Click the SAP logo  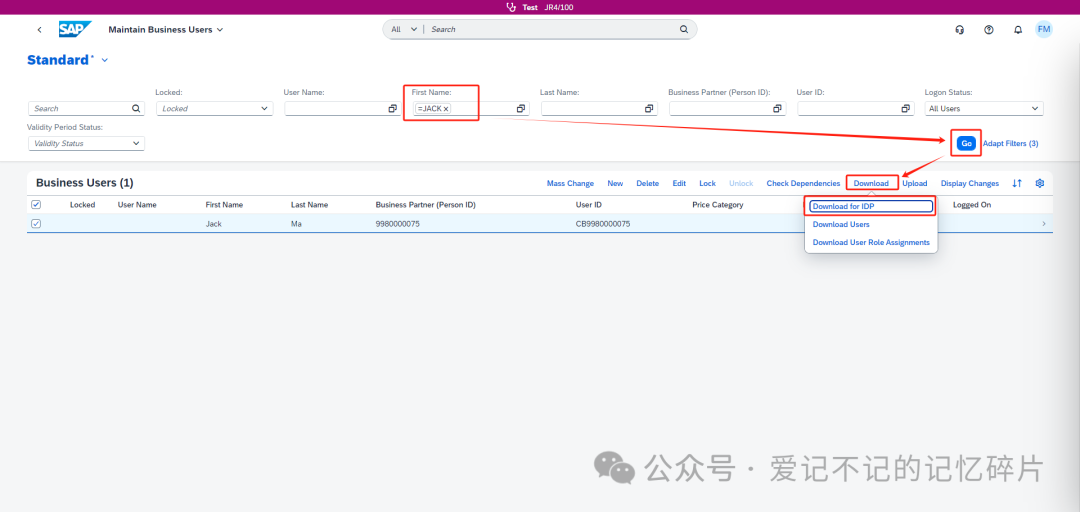[75, 30]
